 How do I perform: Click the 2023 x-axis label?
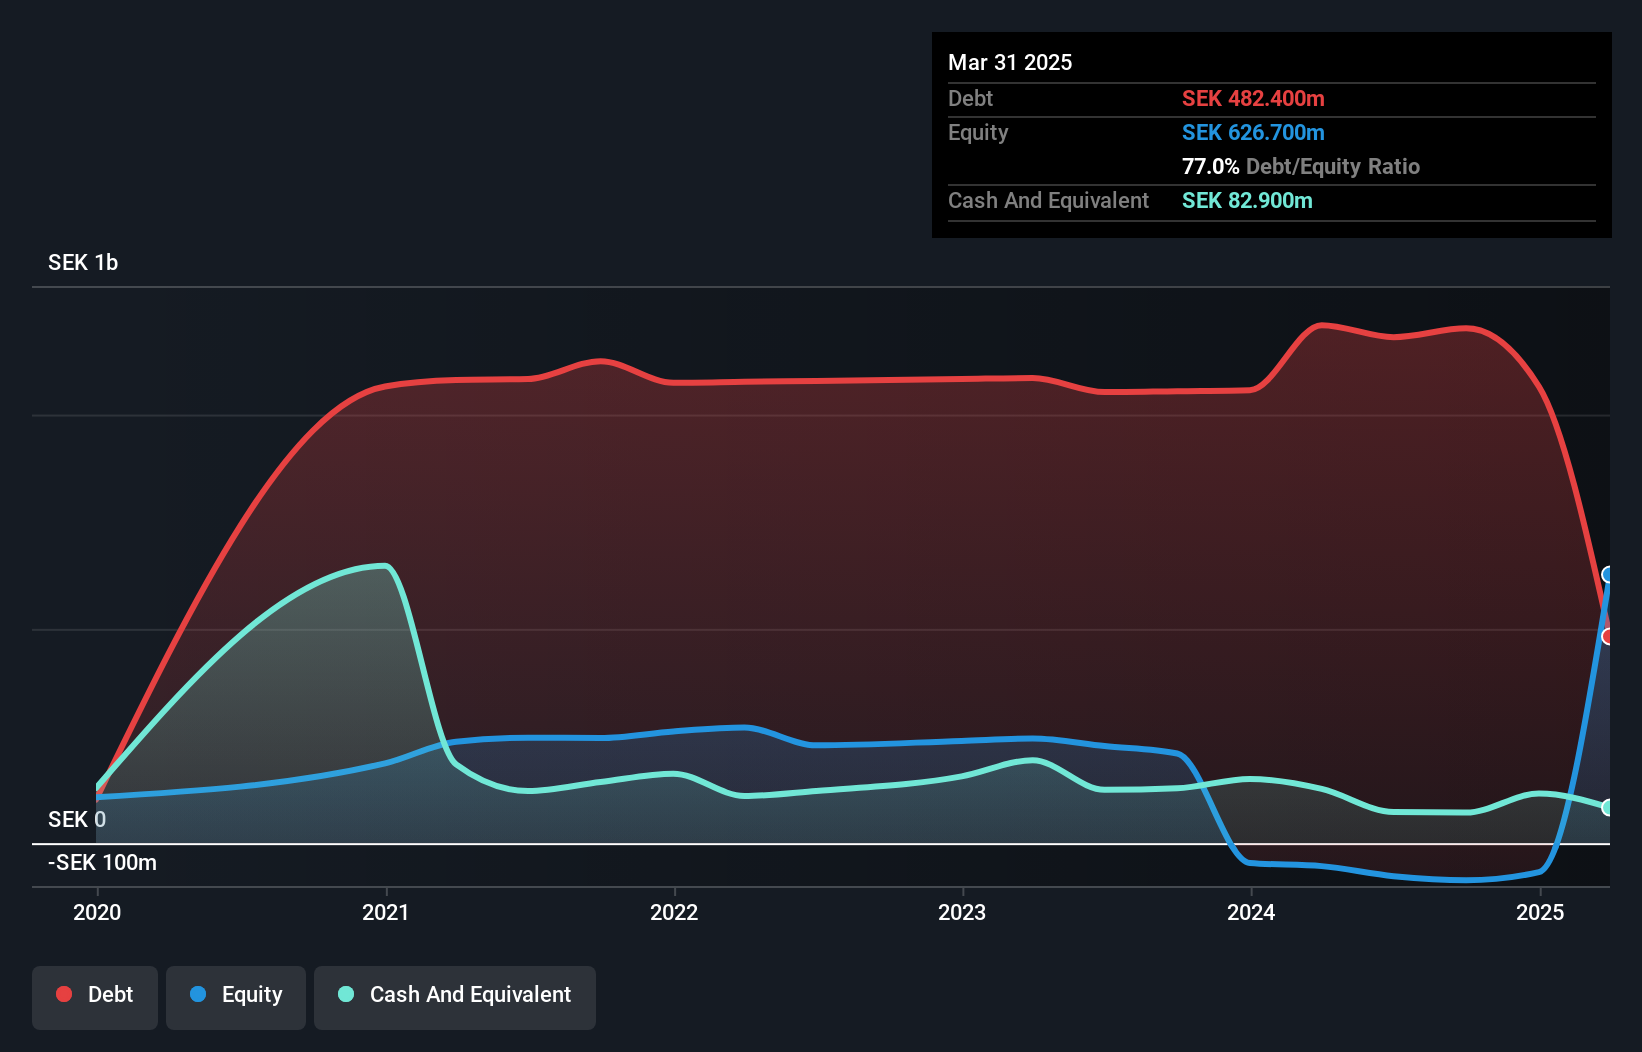[x=962, y=912]
